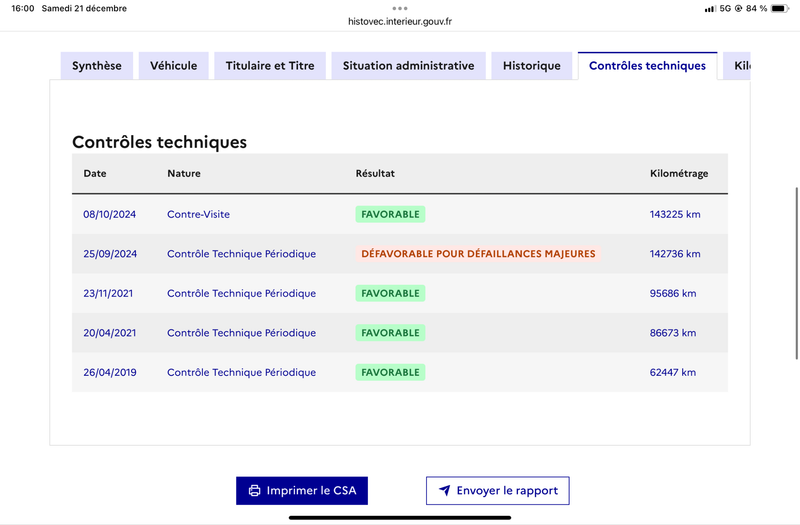Select date 08/10/2024
The width and height of the screenshot is (800, 525).
click(x=110, y=214)
